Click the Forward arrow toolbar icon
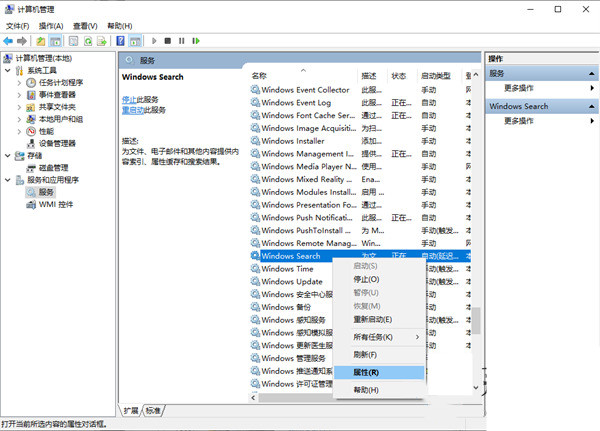The image size is (600, 431). [x=22, y=41]
